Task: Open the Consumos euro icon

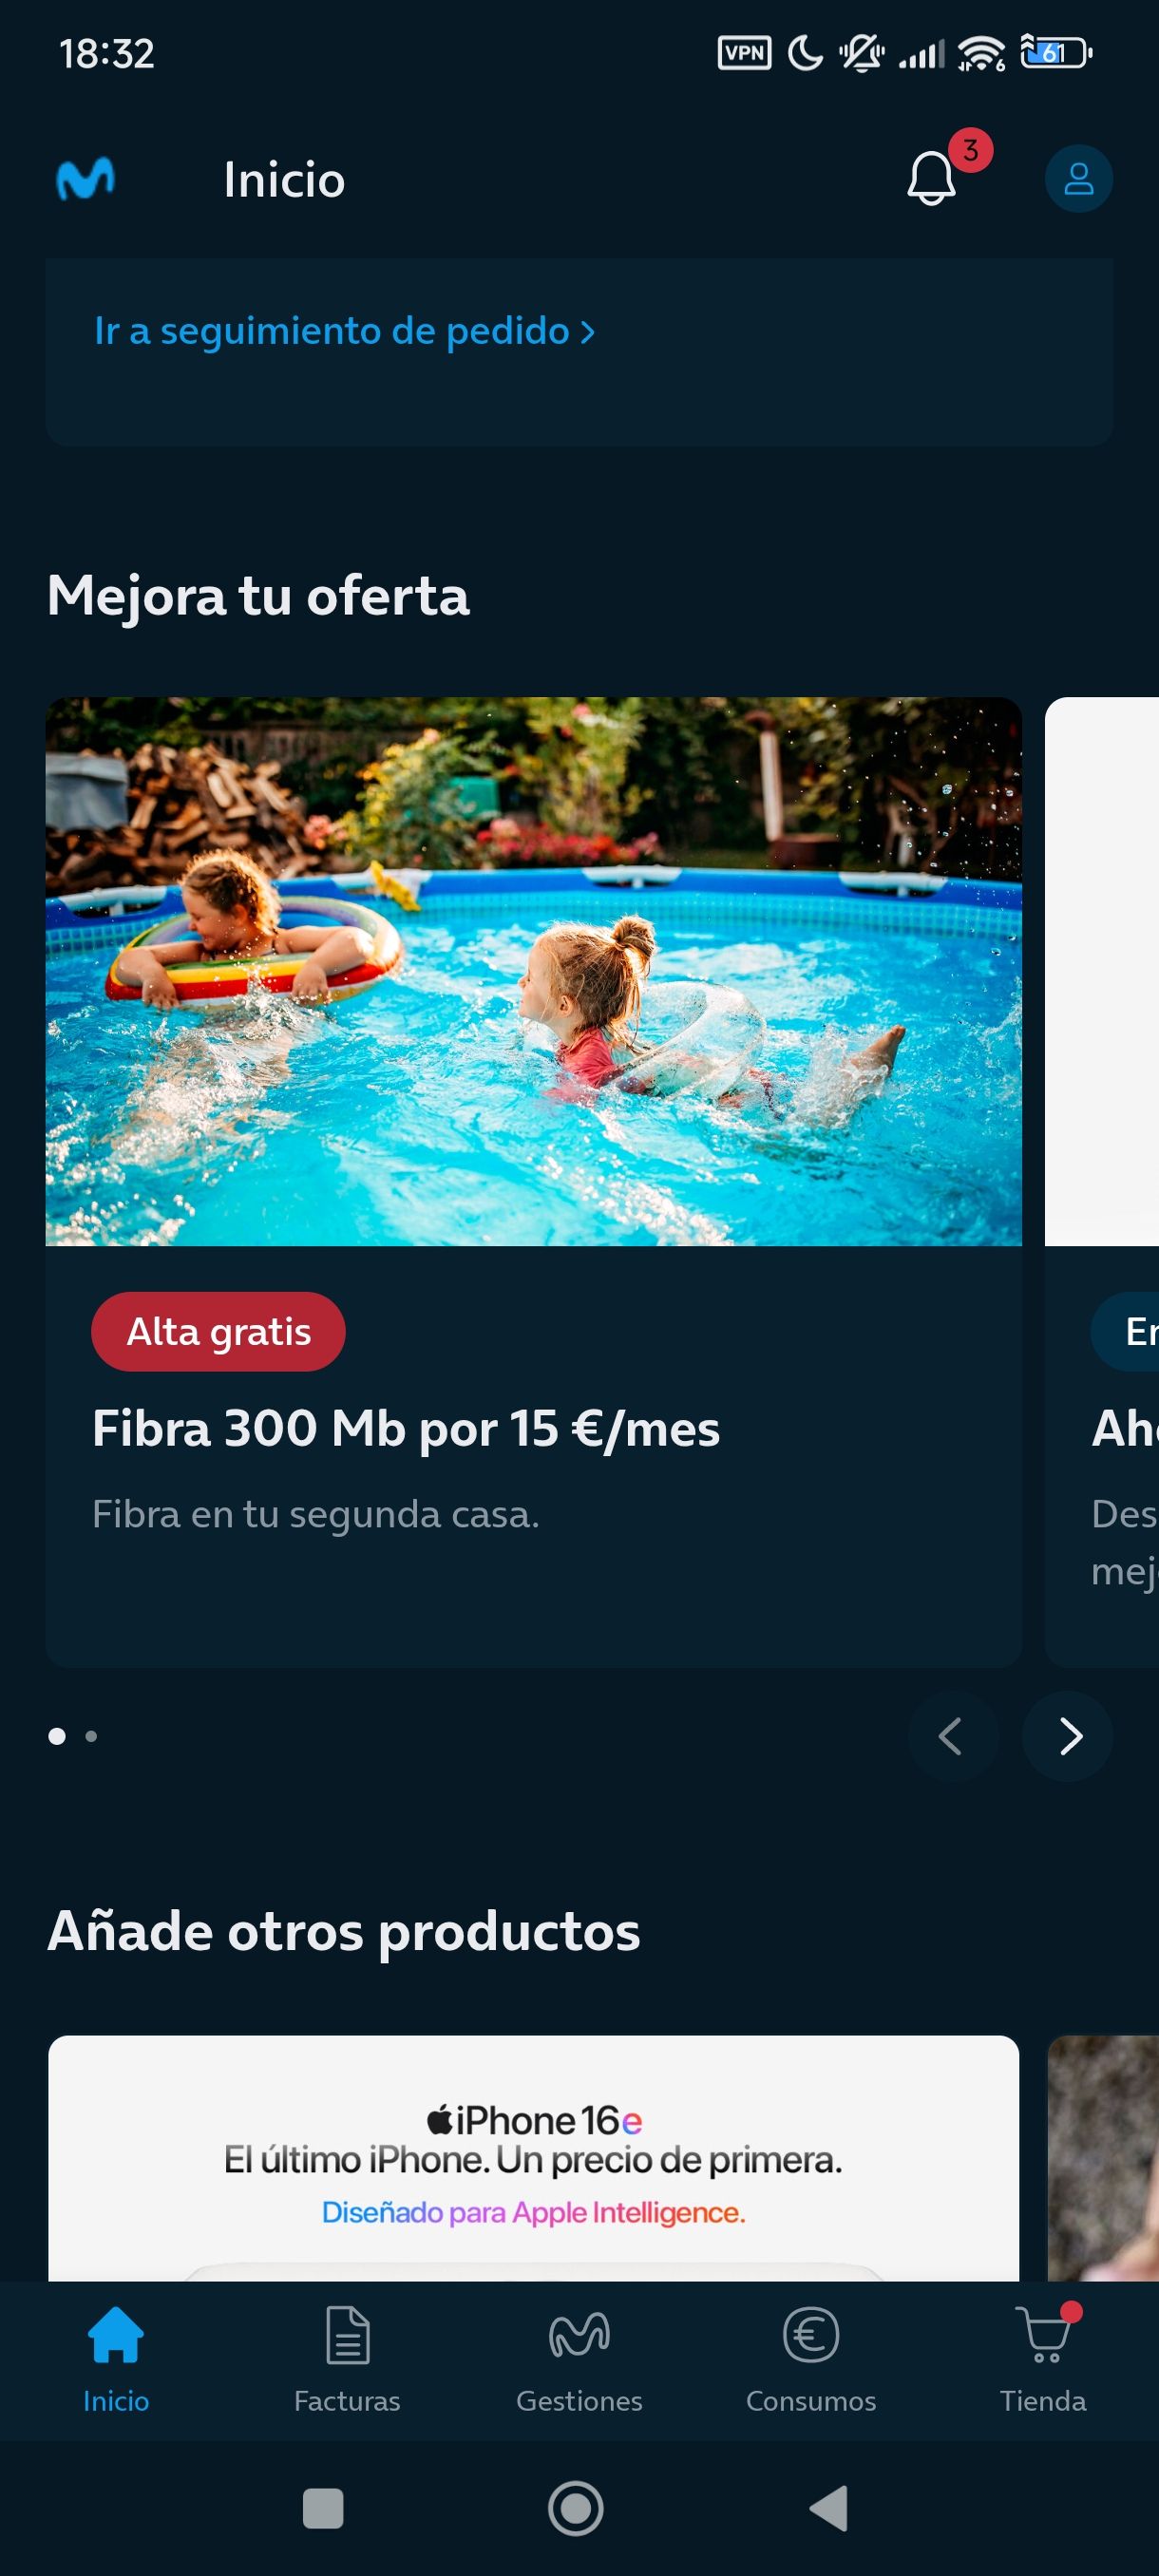Action: coord(811,2335)
